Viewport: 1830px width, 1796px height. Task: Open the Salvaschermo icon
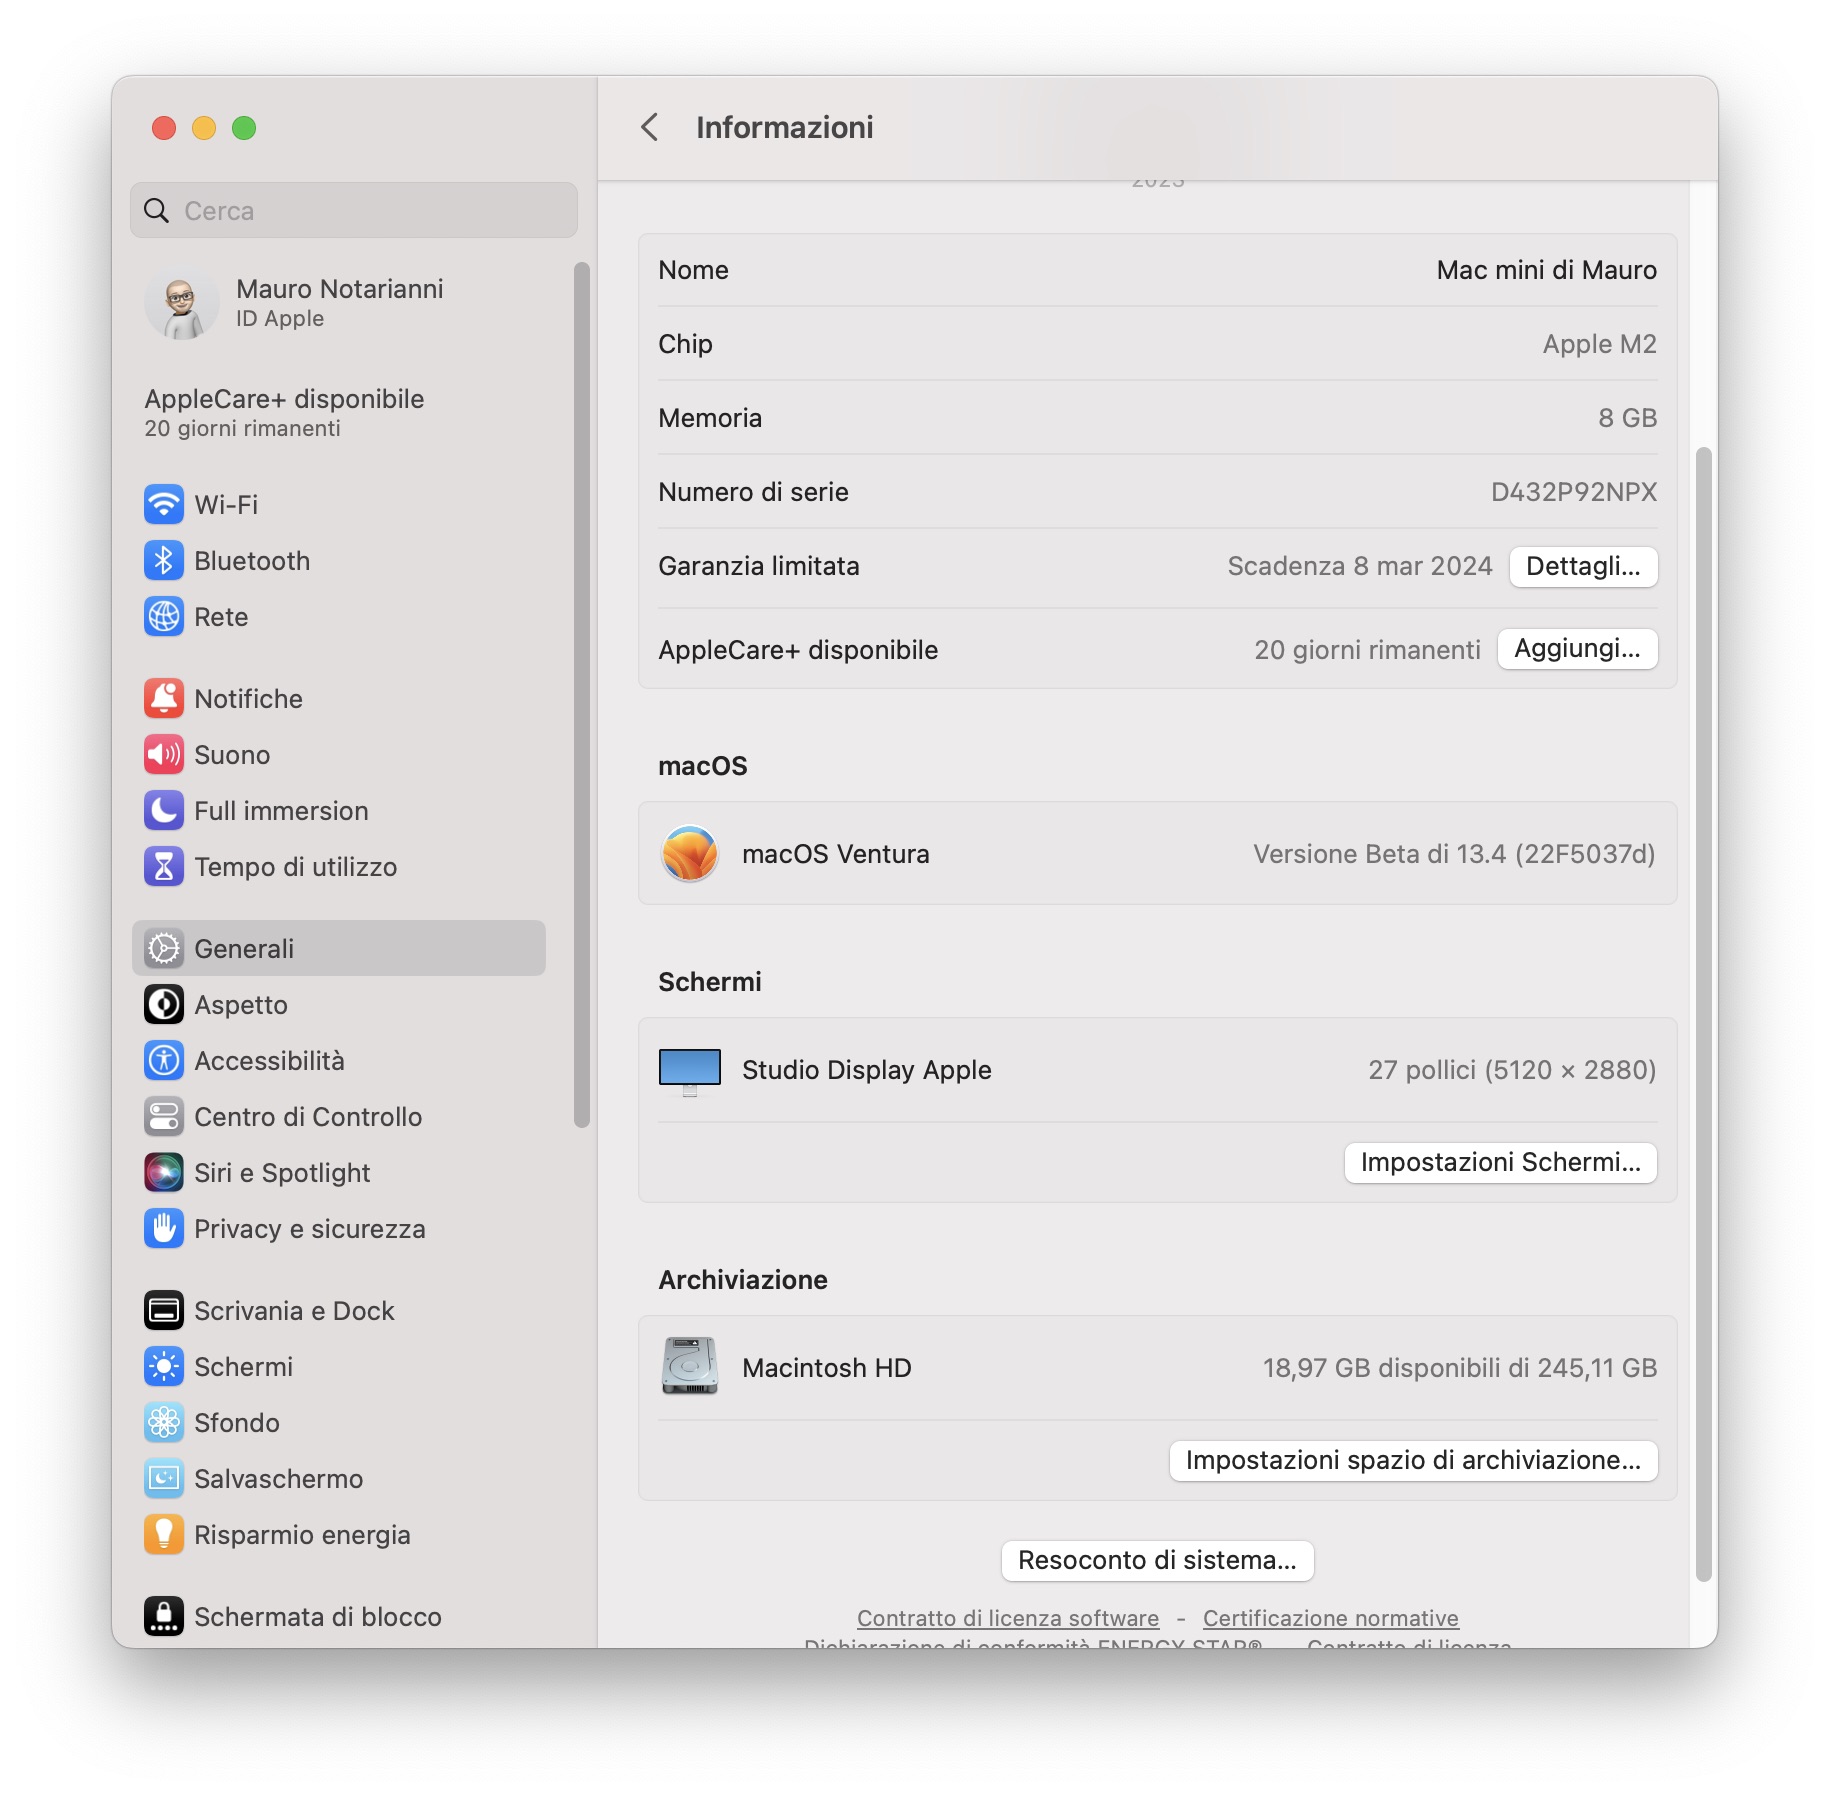tap(163, 1478)
